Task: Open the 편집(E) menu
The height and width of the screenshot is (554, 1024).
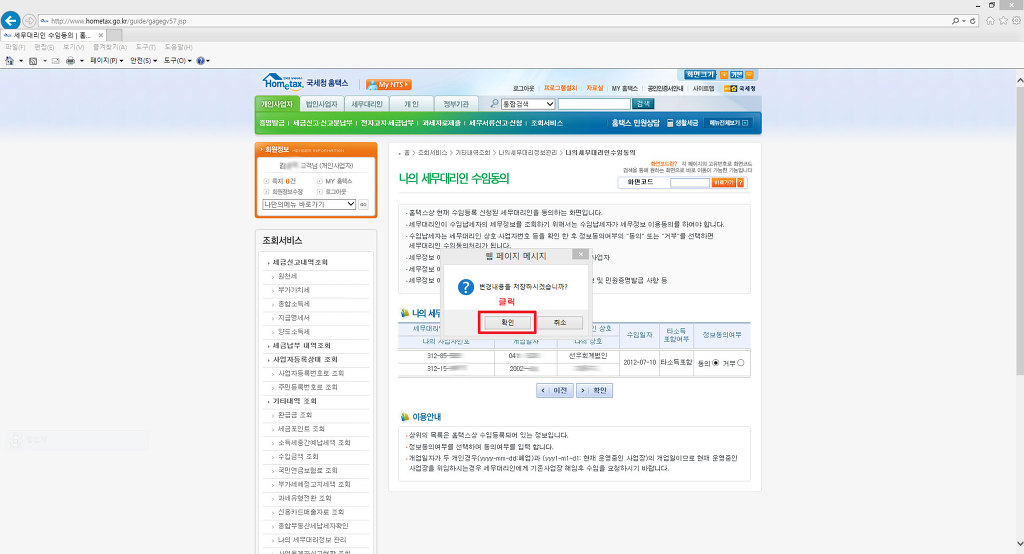Action: pos(44,48)
